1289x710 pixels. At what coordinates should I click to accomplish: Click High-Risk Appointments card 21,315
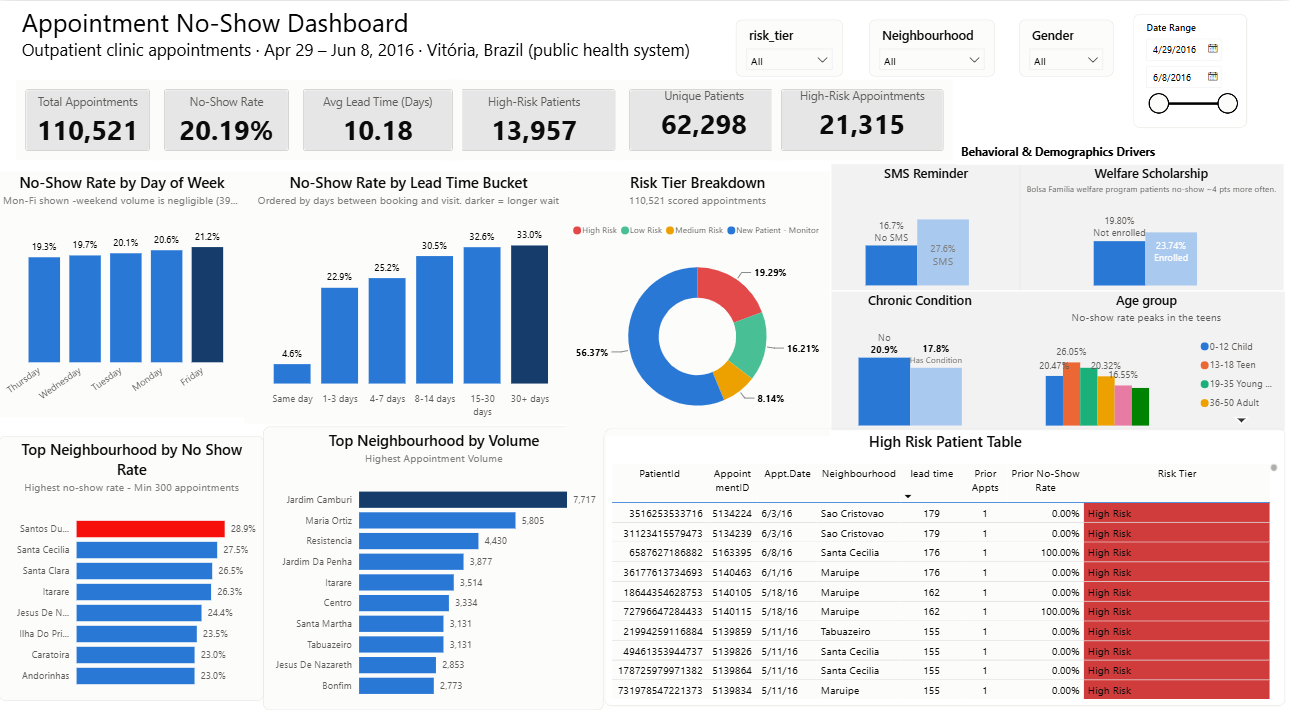[862, 120]
